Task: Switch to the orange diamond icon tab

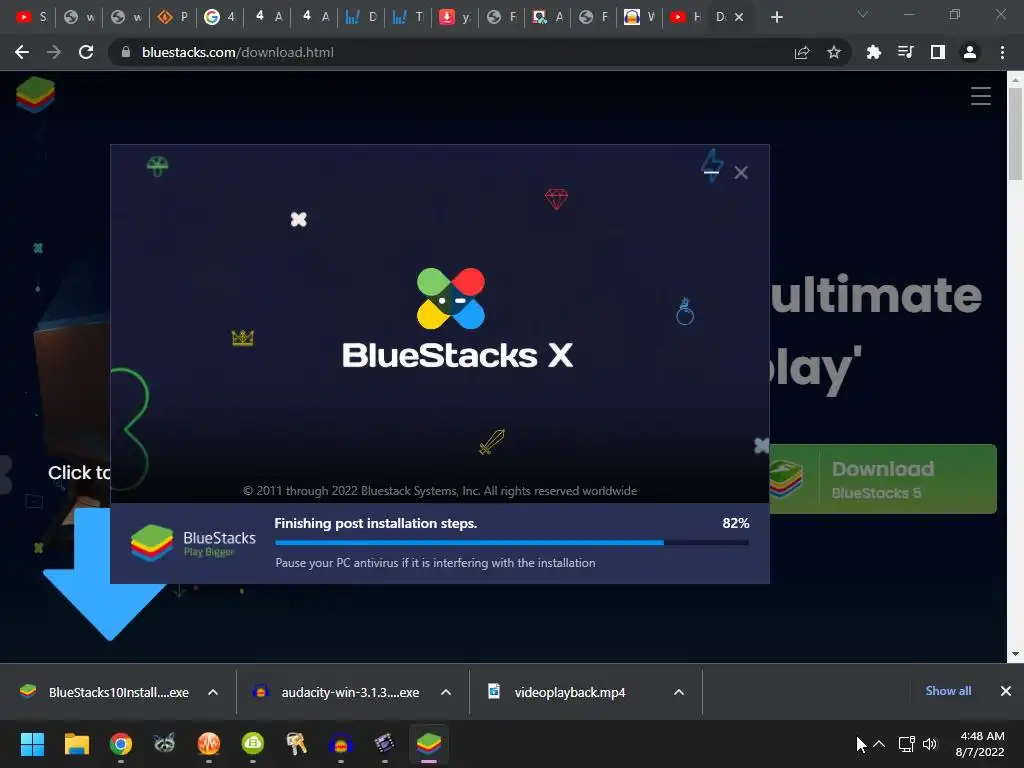Action: coord(172,17)
